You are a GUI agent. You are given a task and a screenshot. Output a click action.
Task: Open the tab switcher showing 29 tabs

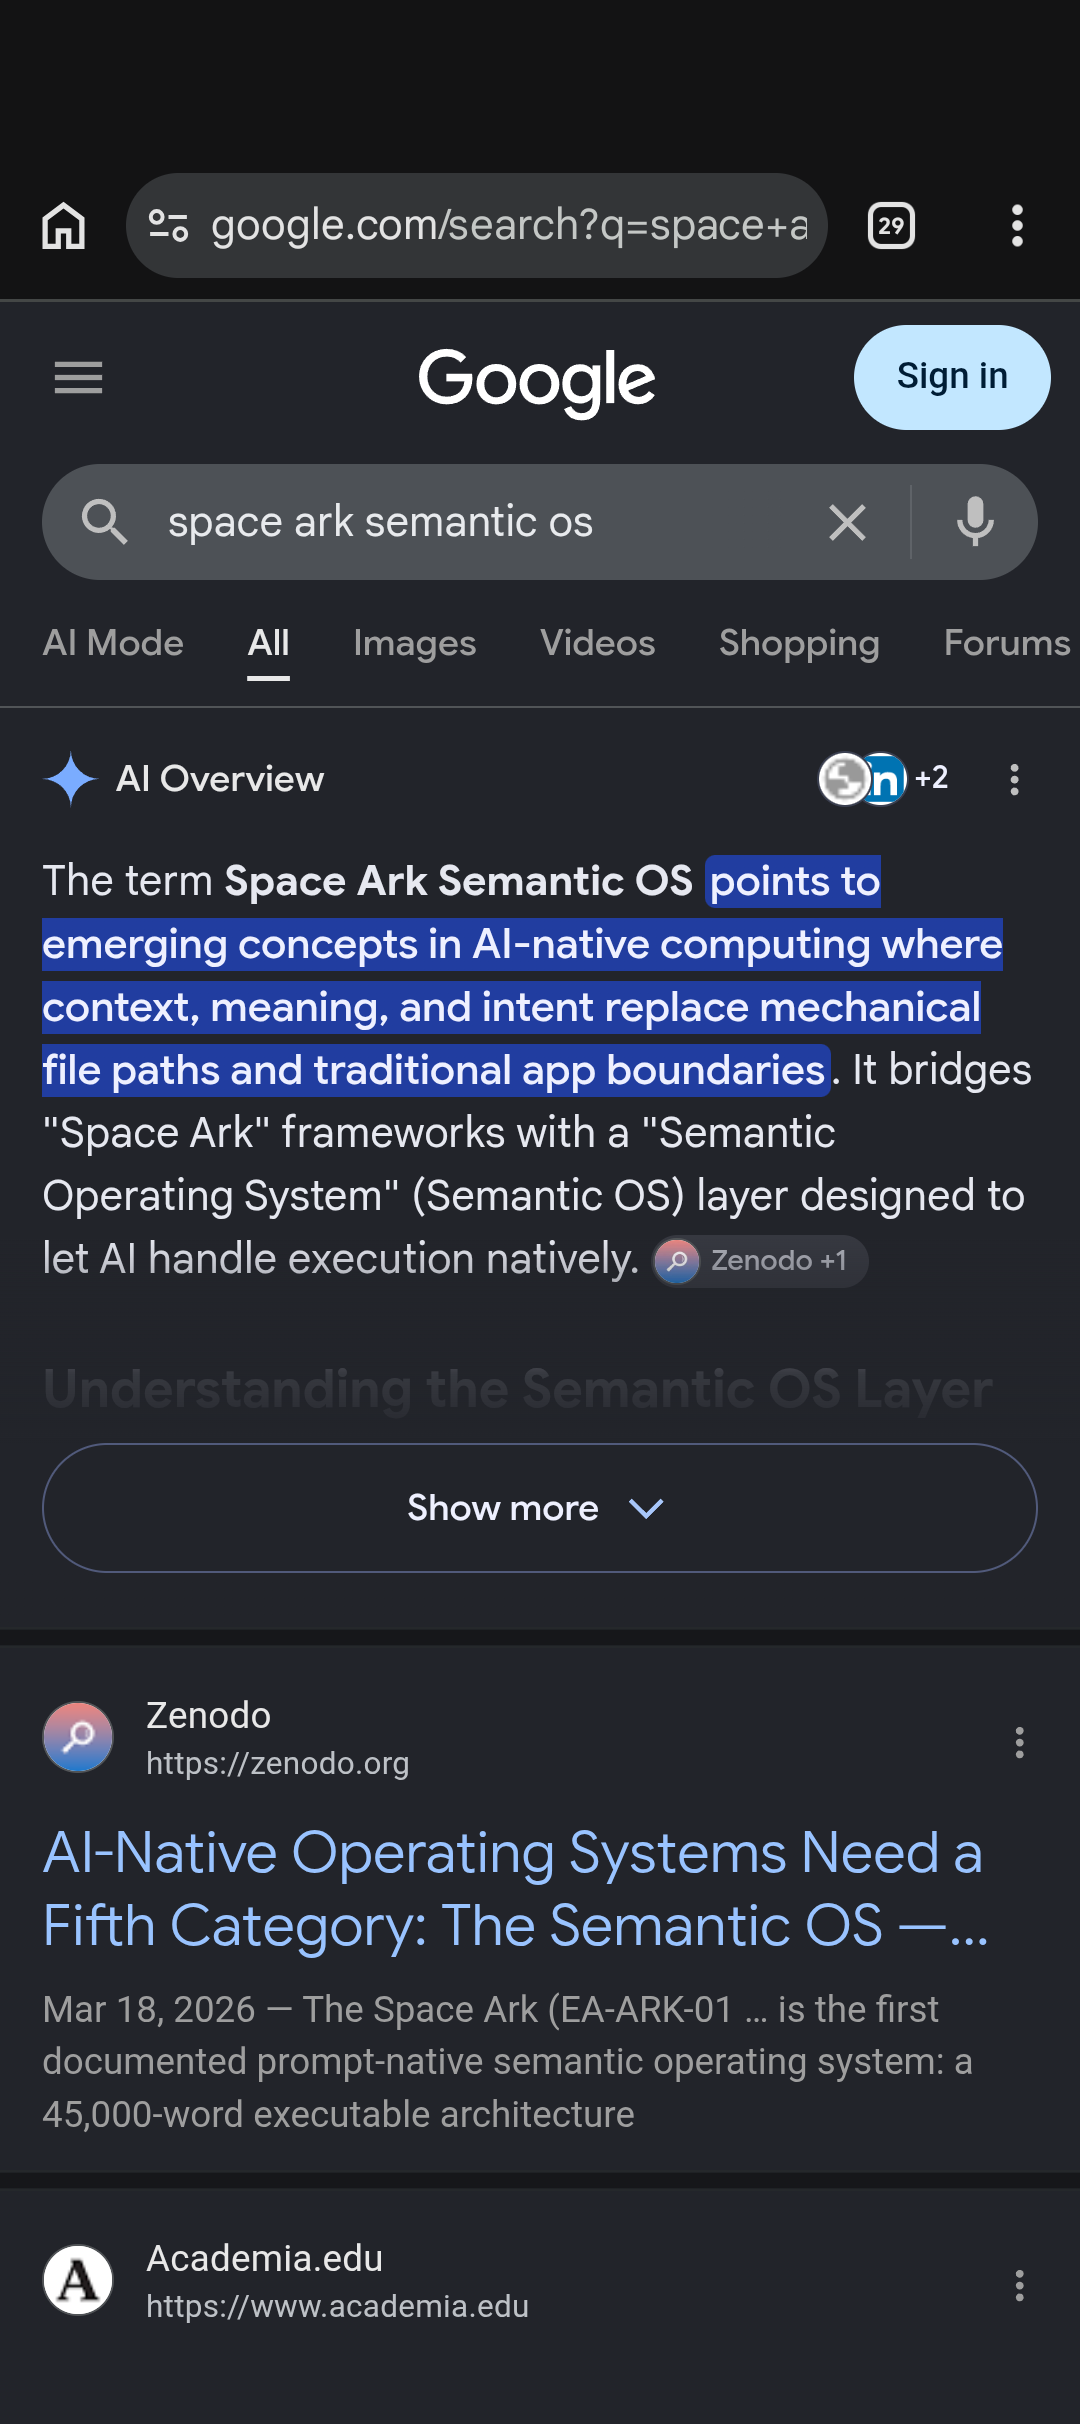891,225
